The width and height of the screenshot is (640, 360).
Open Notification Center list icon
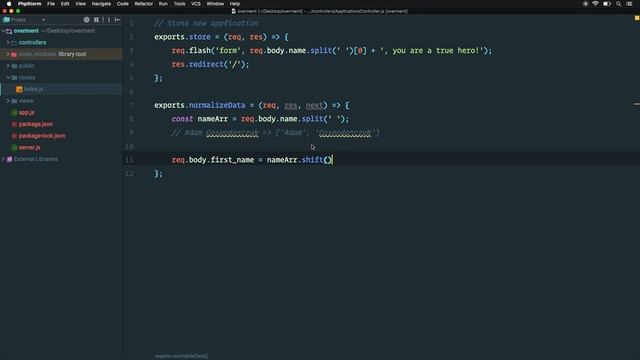coord(629,4)
